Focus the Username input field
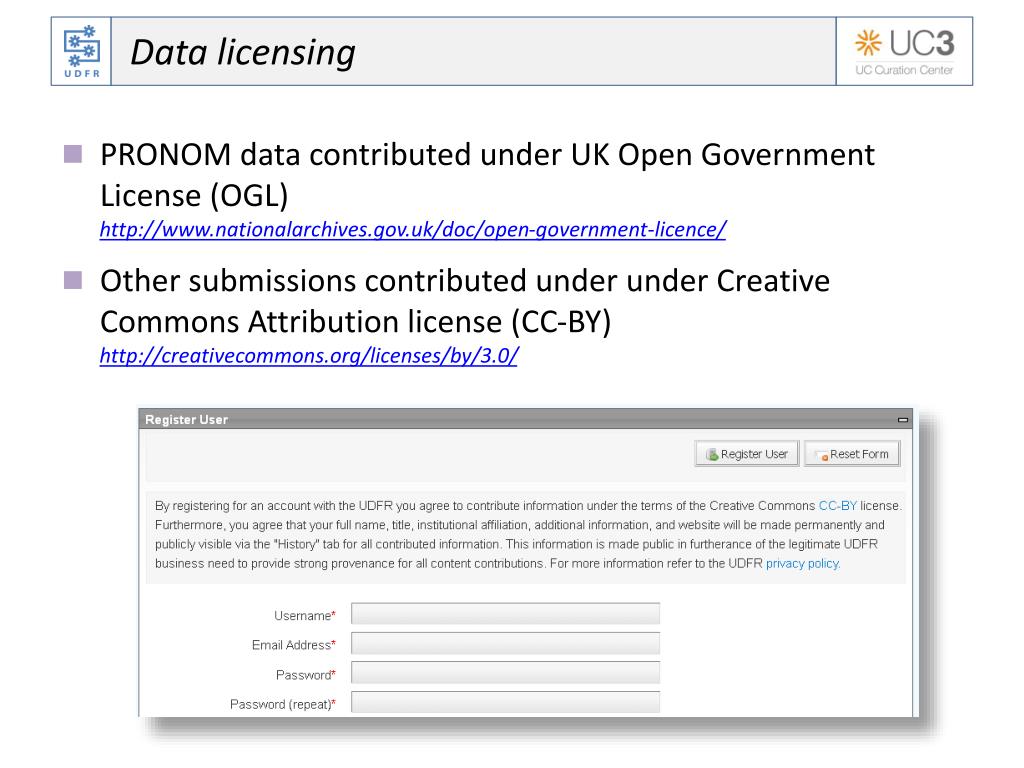1024x768 pixels. [x=505, y=614]
